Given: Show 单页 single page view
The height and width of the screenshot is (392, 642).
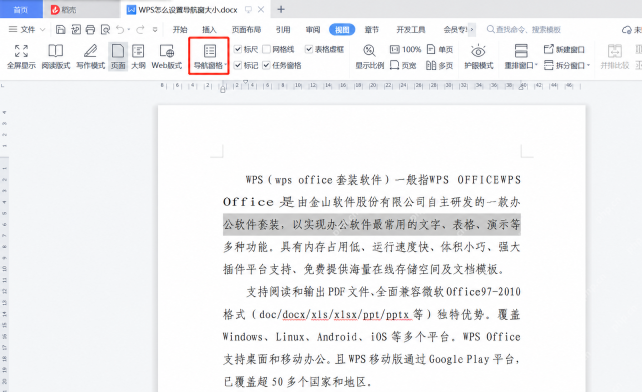Looking at the screenshot, I should click(440, 50).
